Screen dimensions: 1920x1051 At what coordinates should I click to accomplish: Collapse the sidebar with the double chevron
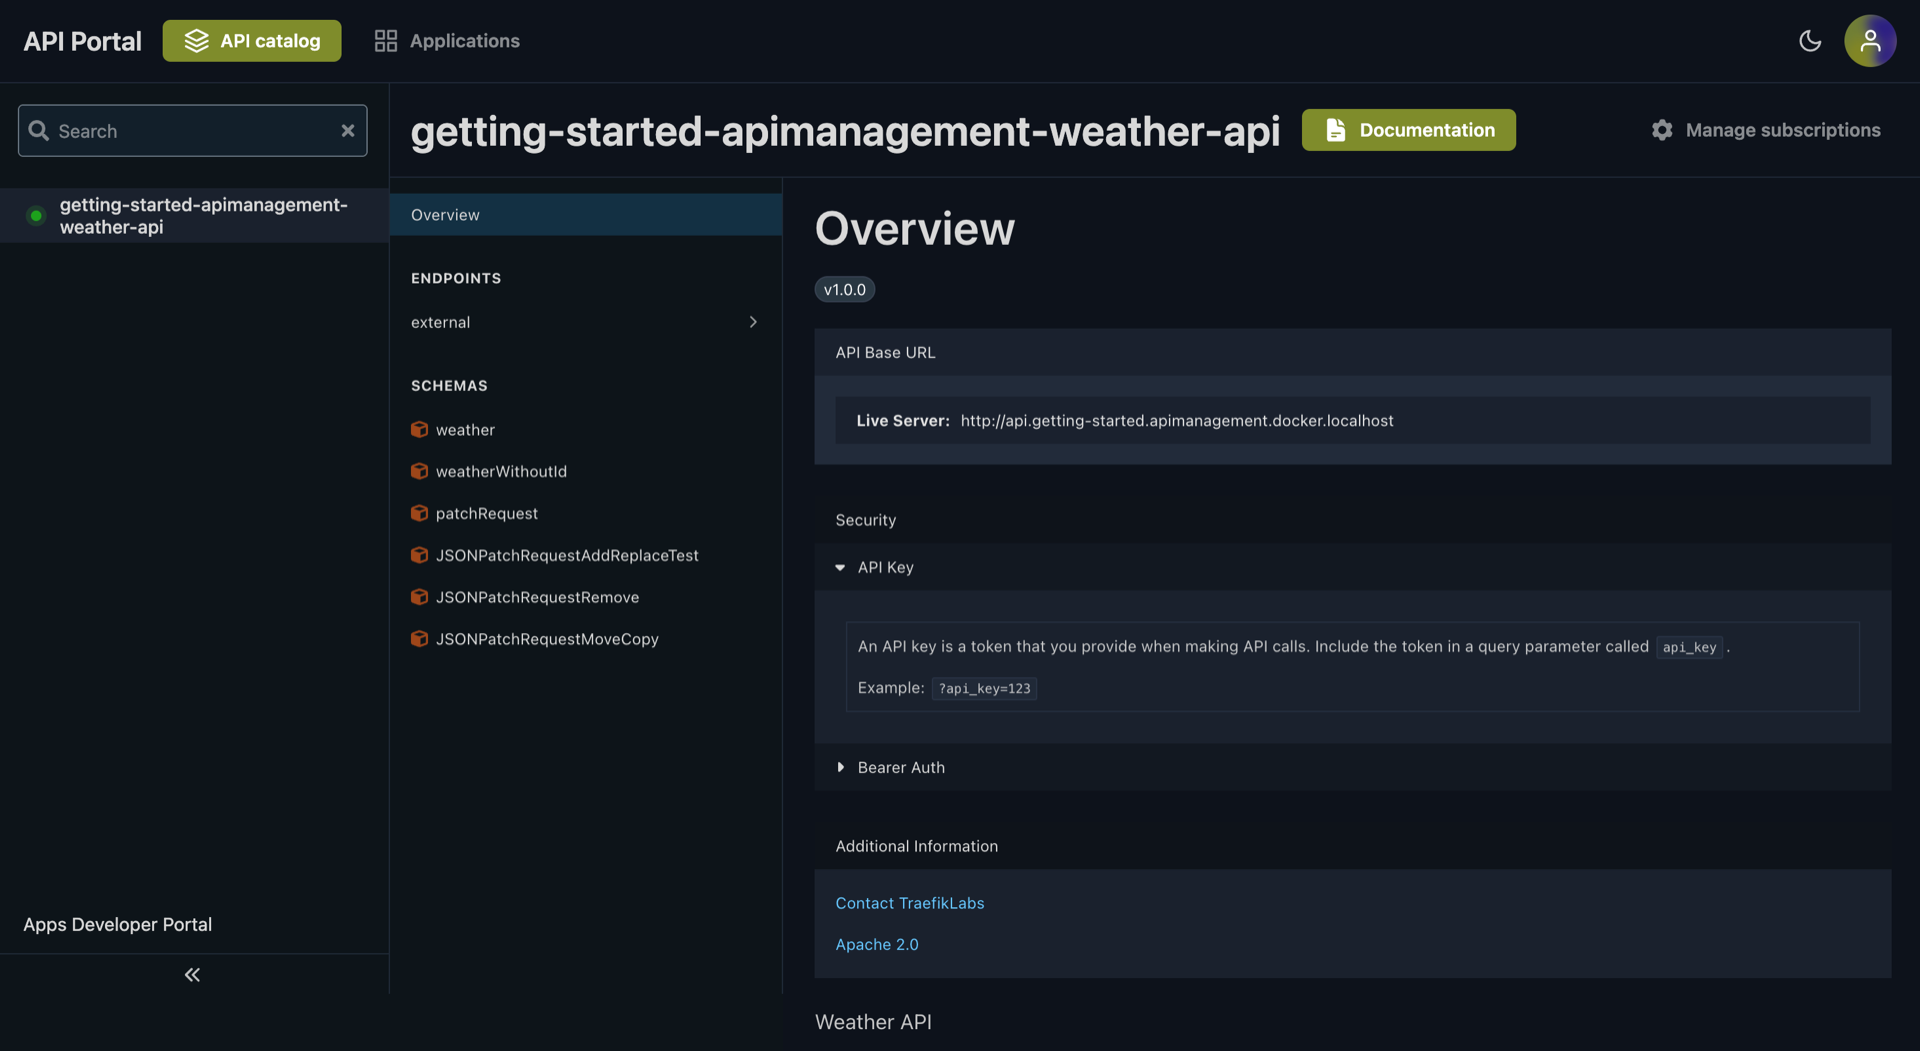coord(192,975)
